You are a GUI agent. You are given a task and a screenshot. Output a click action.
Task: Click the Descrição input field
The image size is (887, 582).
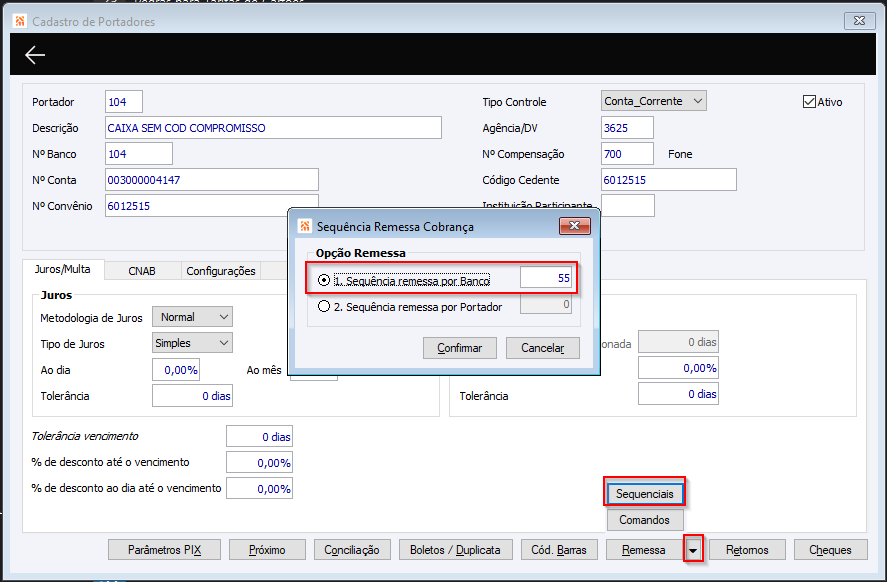[x=273, y=128]
